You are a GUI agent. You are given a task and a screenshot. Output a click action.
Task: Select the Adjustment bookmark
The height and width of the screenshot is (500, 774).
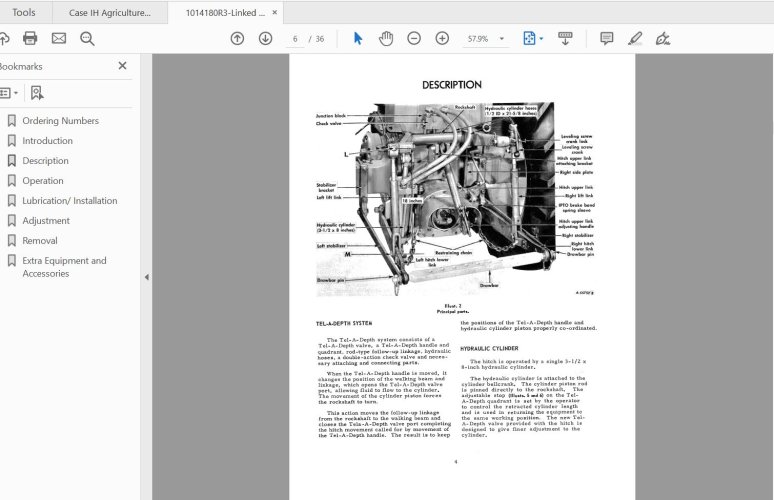(x=46, y=221)
